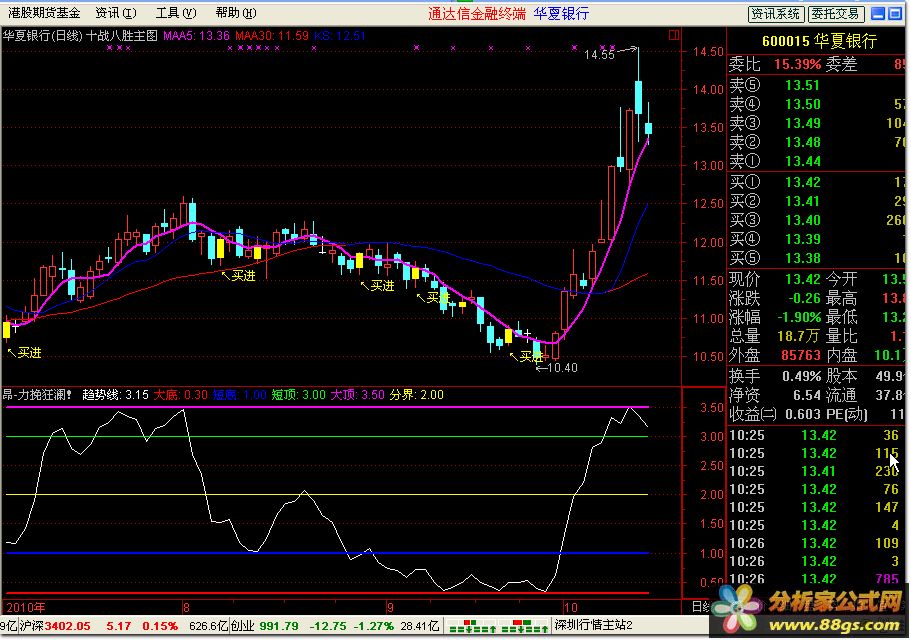Click the 创业 991.79 index in status bar
This screenshot has height=640, width=911.
point(264,626)
